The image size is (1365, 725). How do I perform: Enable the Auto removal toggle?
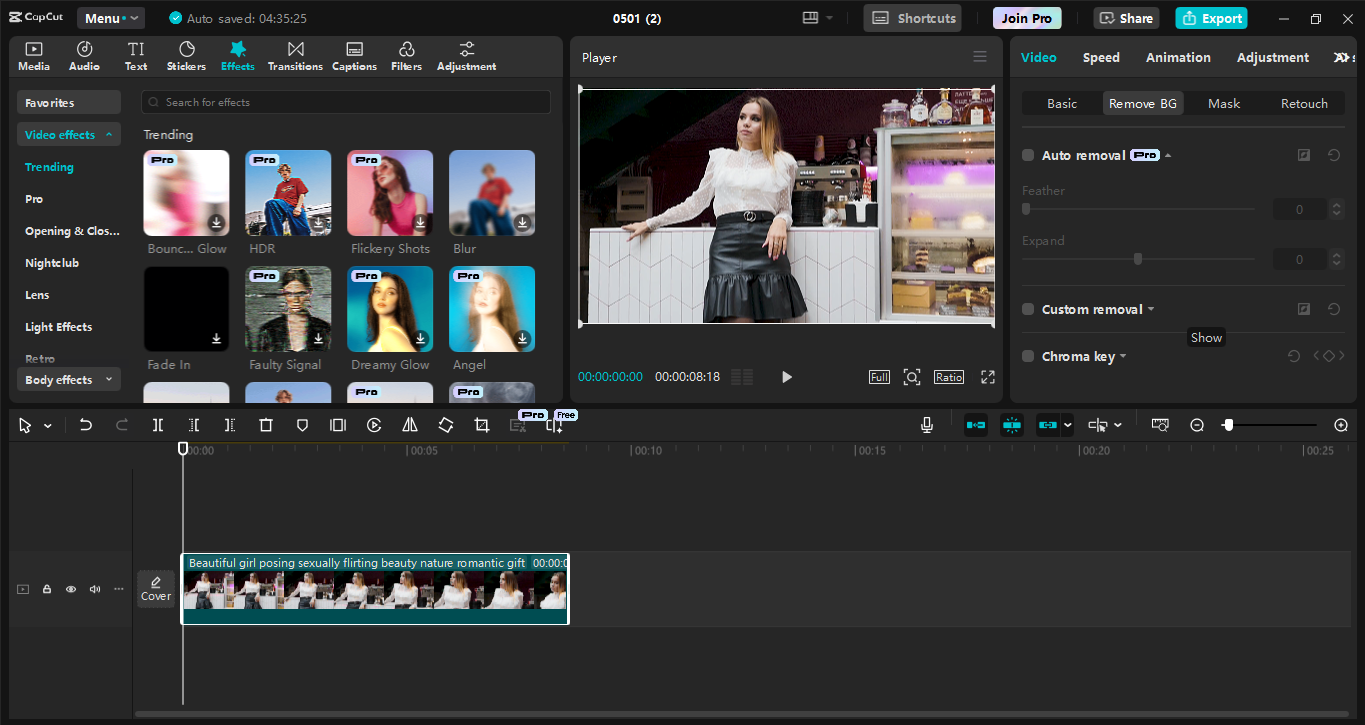click(x=1027, y=155)
